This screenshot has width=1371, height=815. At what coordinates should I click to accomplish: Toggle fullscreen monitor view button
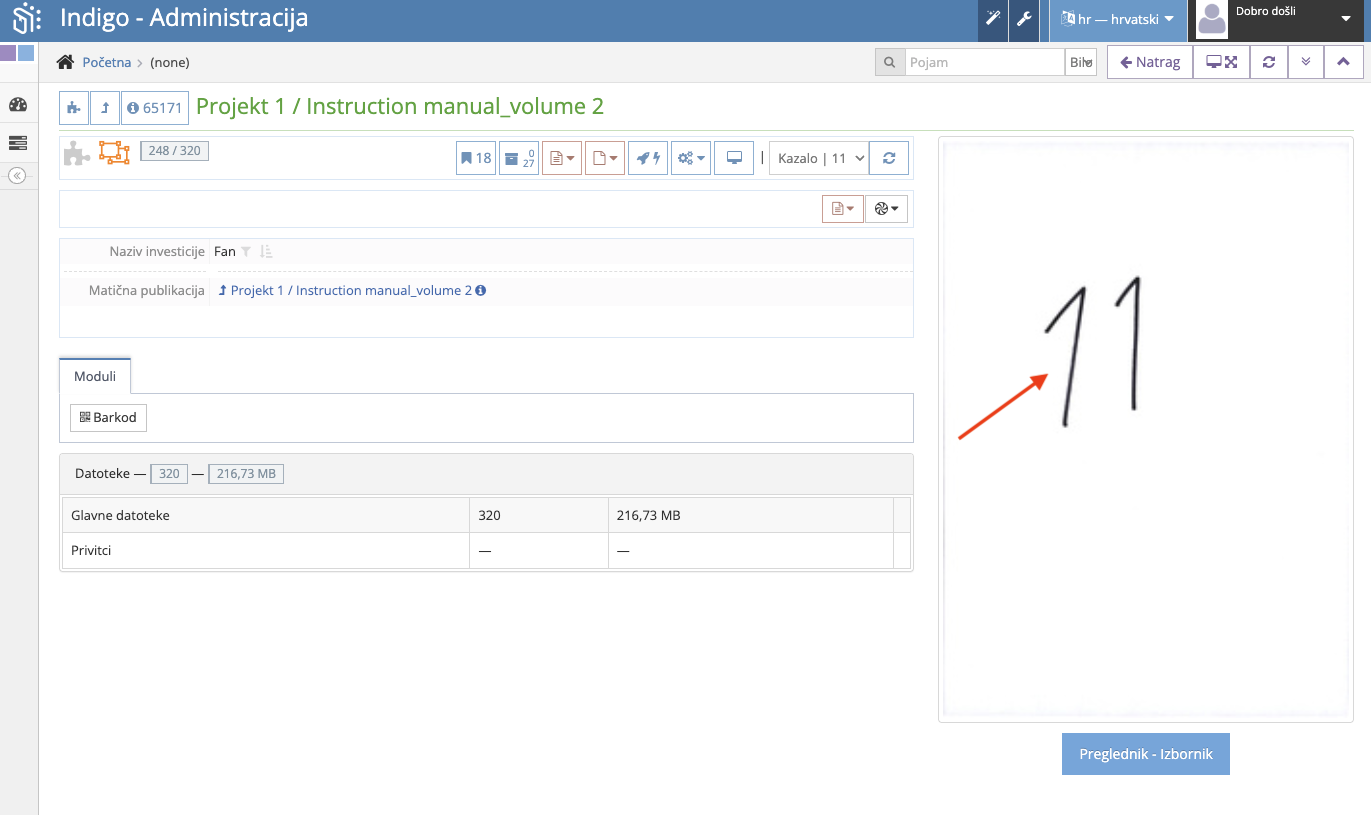tap(1222, 62)
